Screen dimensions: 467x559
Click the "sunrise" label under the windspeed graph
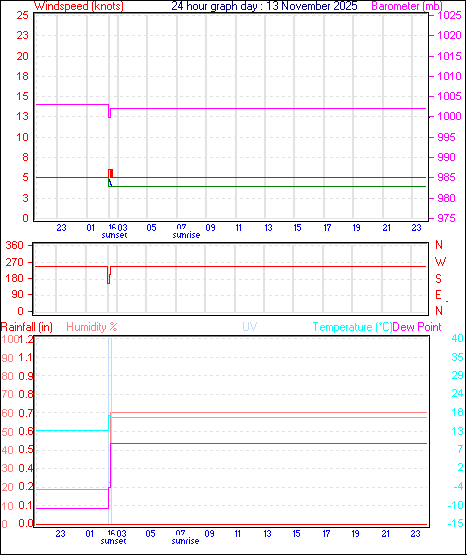point(186,235)
